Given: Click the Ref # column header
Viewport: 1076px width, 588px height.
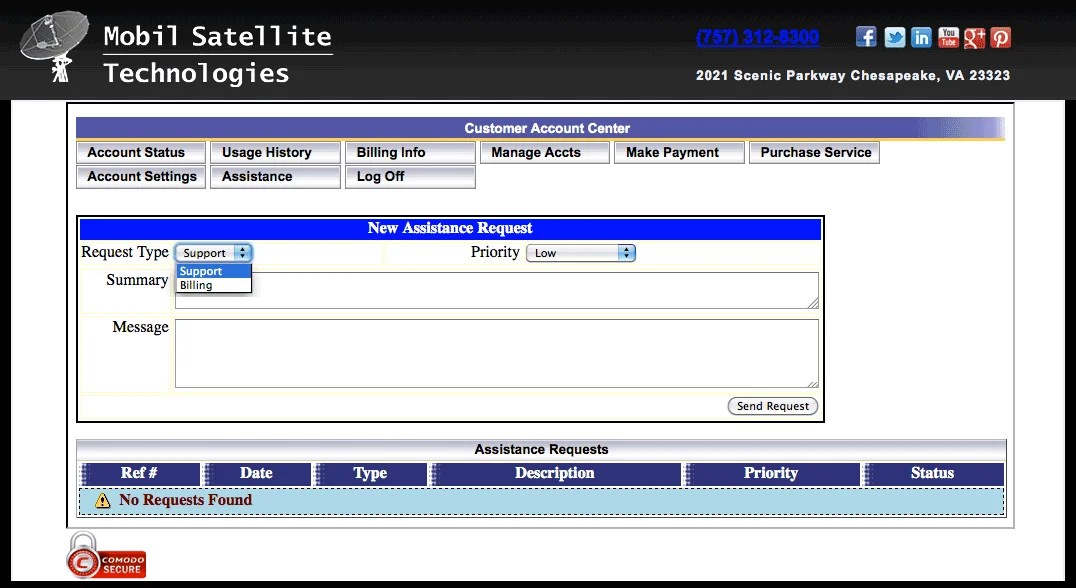Looking at the screenshot, I should [x=140, y=473].
